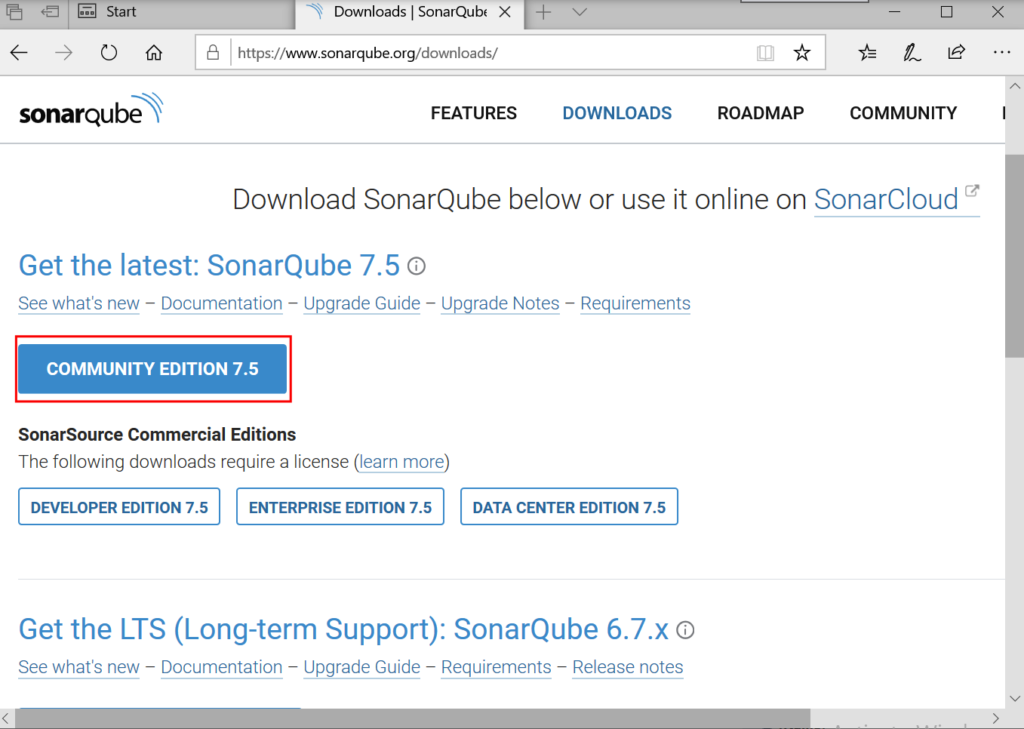Open 7.5 Requirements link

coord(635,303)
